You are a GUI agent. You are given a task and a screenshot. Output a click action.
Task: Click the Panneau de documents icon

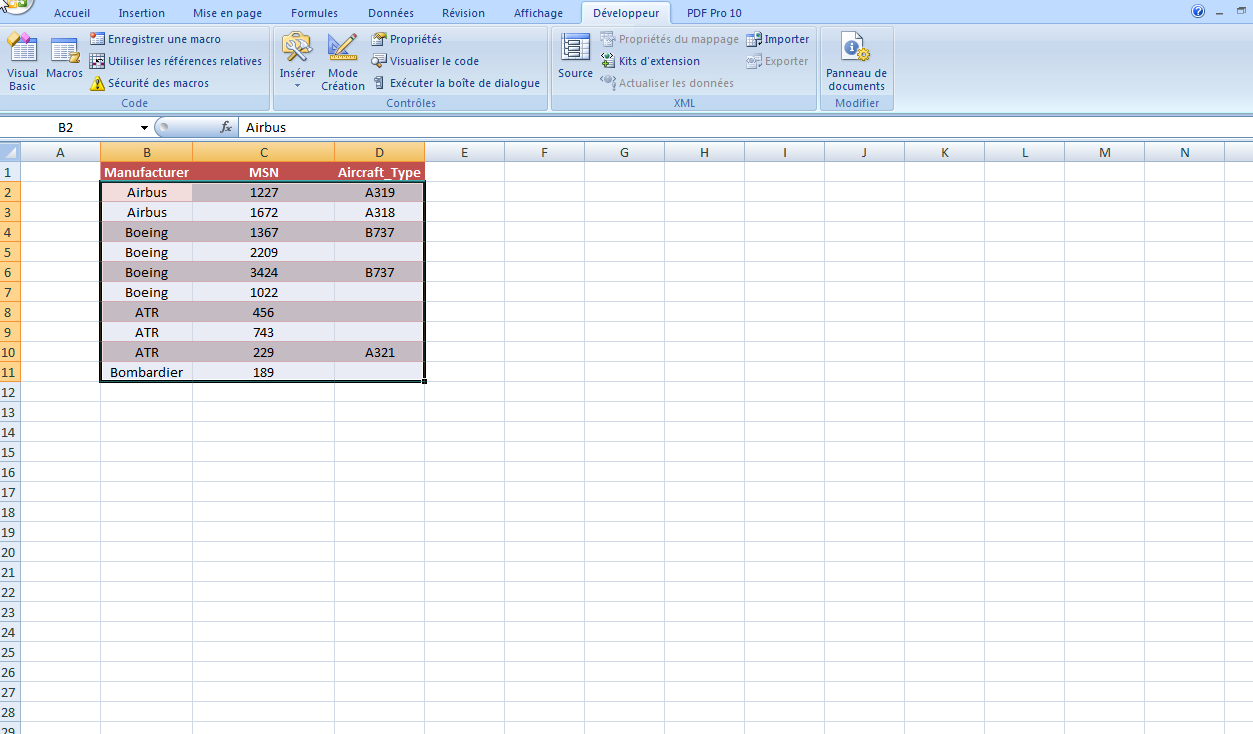[855, 62]
